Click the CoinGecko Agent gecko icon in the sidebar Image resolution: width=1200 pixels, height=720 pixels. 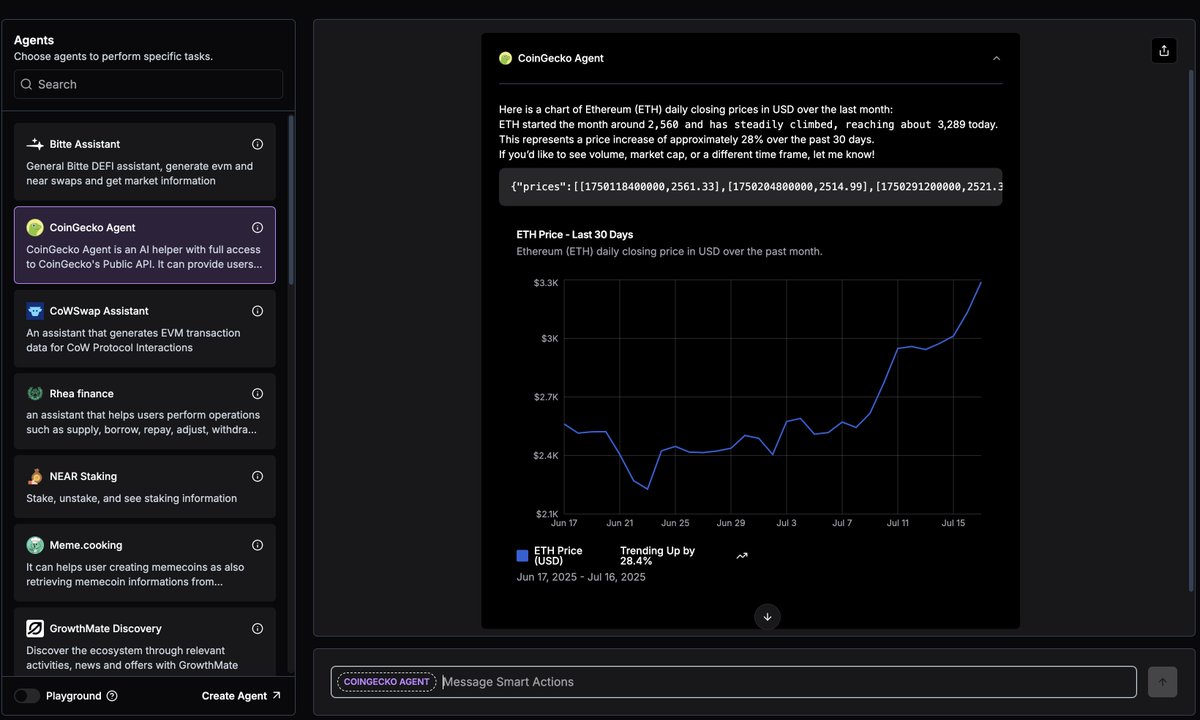[x=35, y=227]
